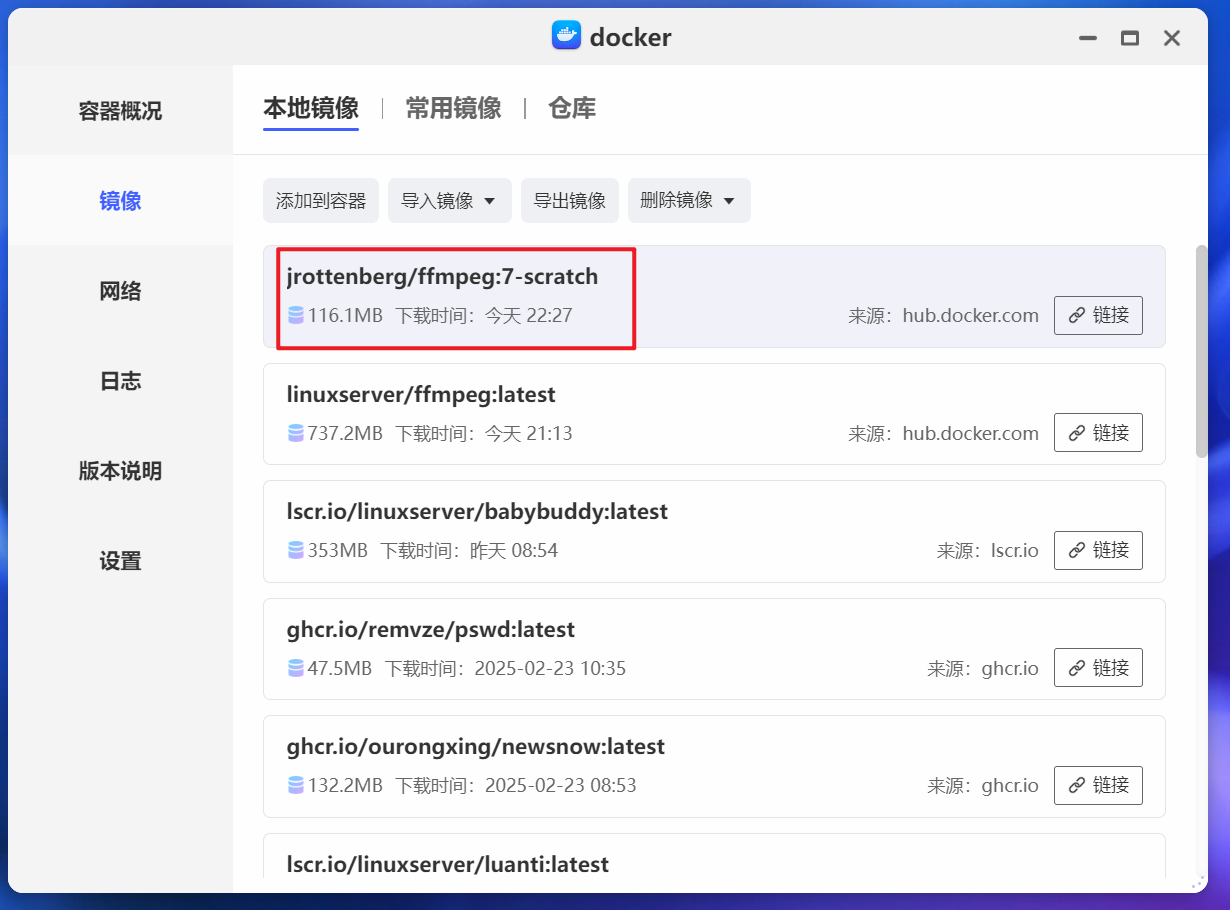Click the storage icon beside 353MB

point(295,550)
